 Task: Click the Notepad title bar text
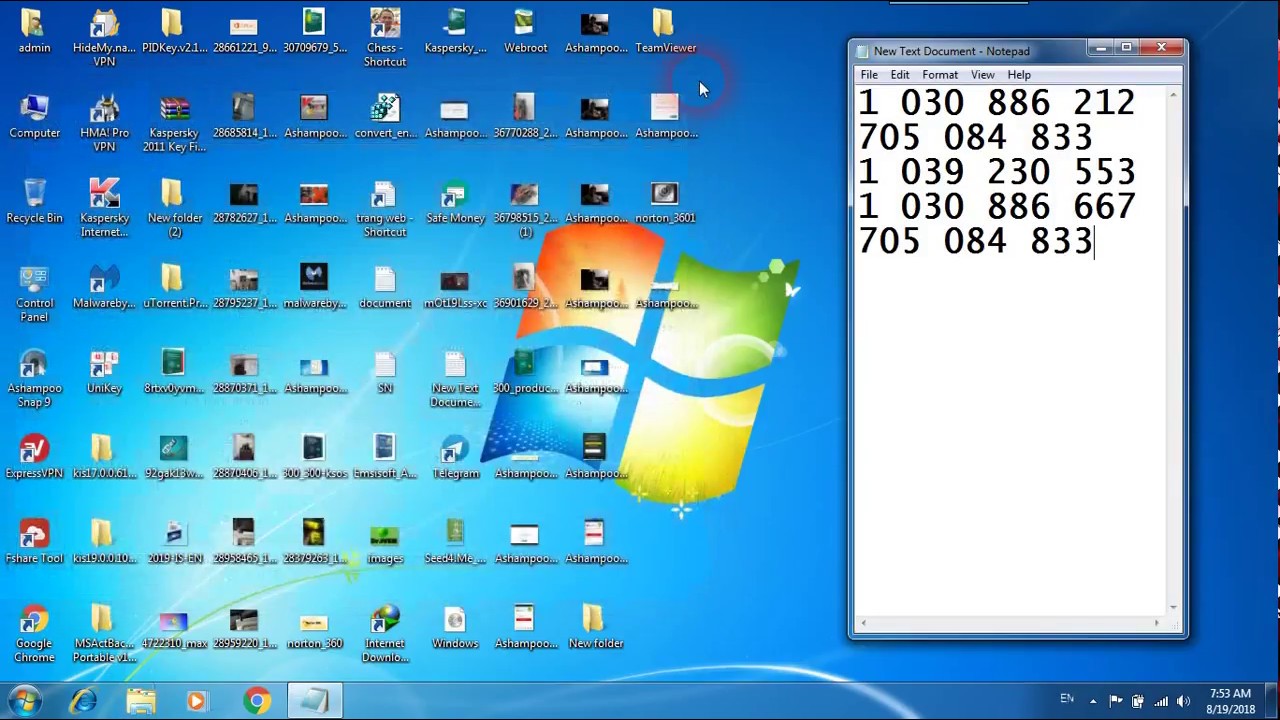point(951,51)
